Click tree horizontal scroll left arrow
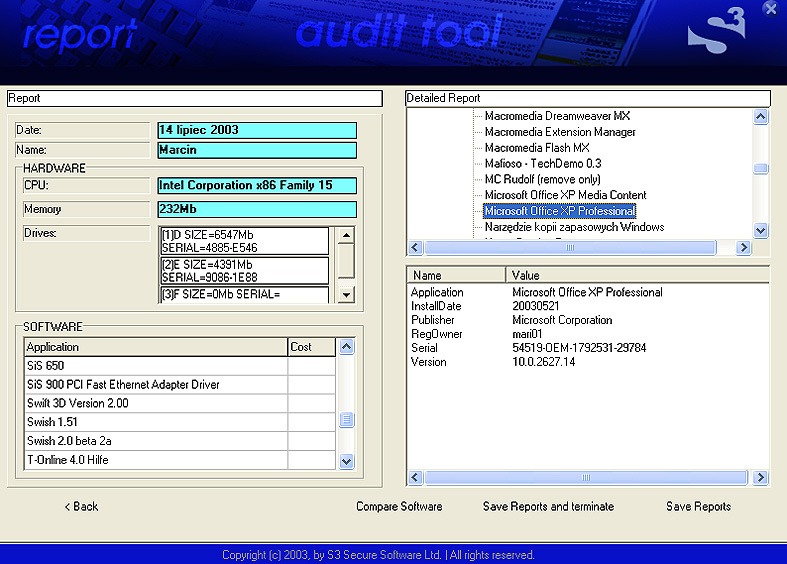Screen dimensions: 787x564 pyautogui.click(x=415, y=247)
